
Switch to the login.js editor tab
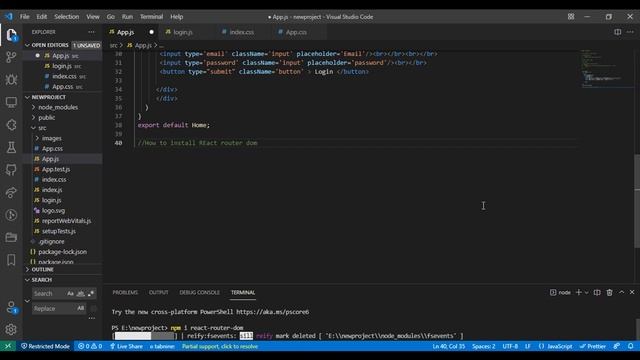(x=183, y=32)
